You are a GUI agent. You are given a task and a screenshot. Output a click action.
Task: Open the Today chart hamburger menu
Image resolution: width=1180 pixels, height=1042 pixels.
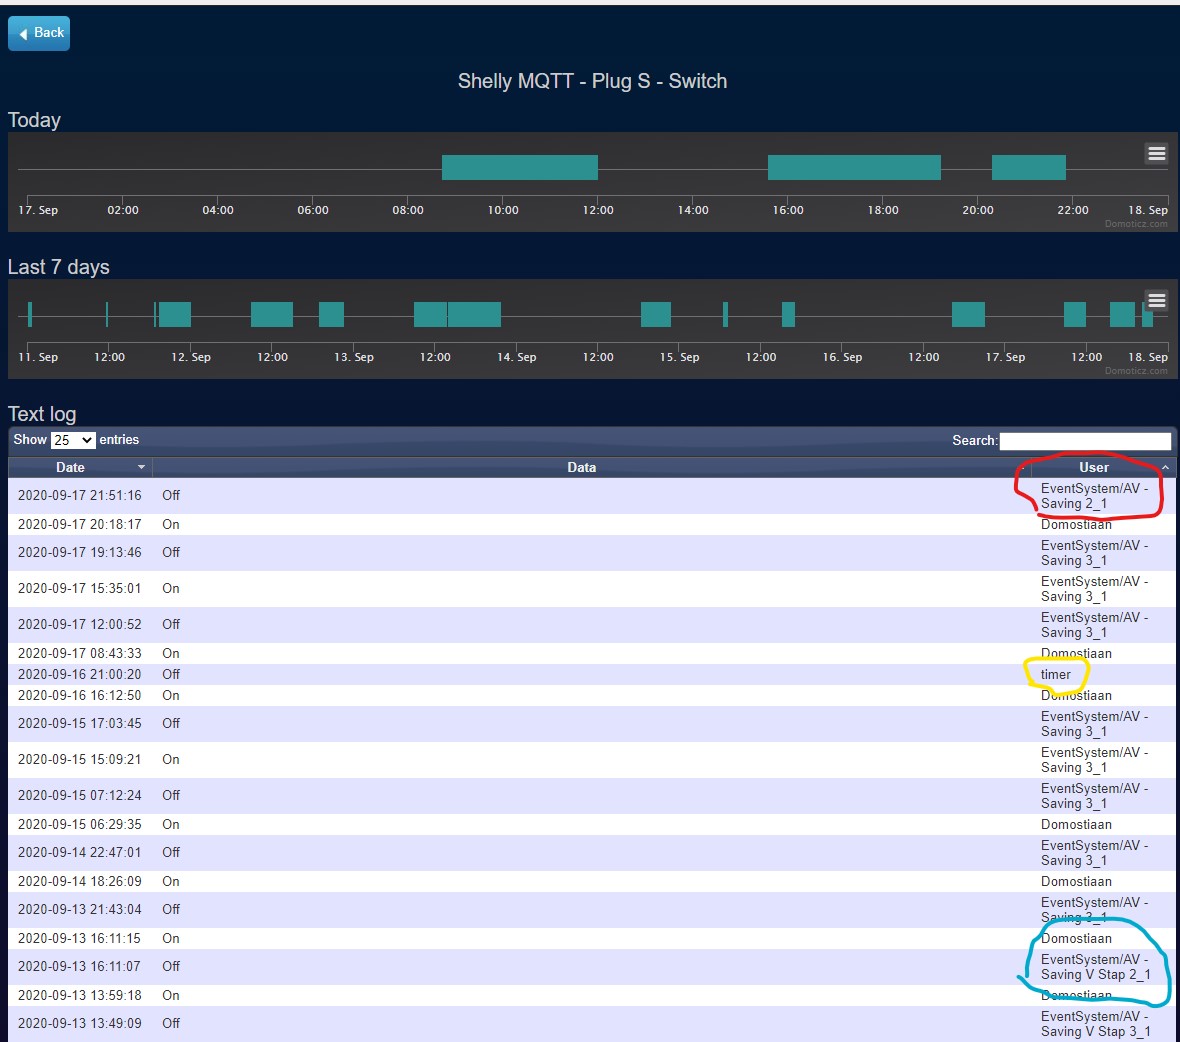[x=1157, y=153]
